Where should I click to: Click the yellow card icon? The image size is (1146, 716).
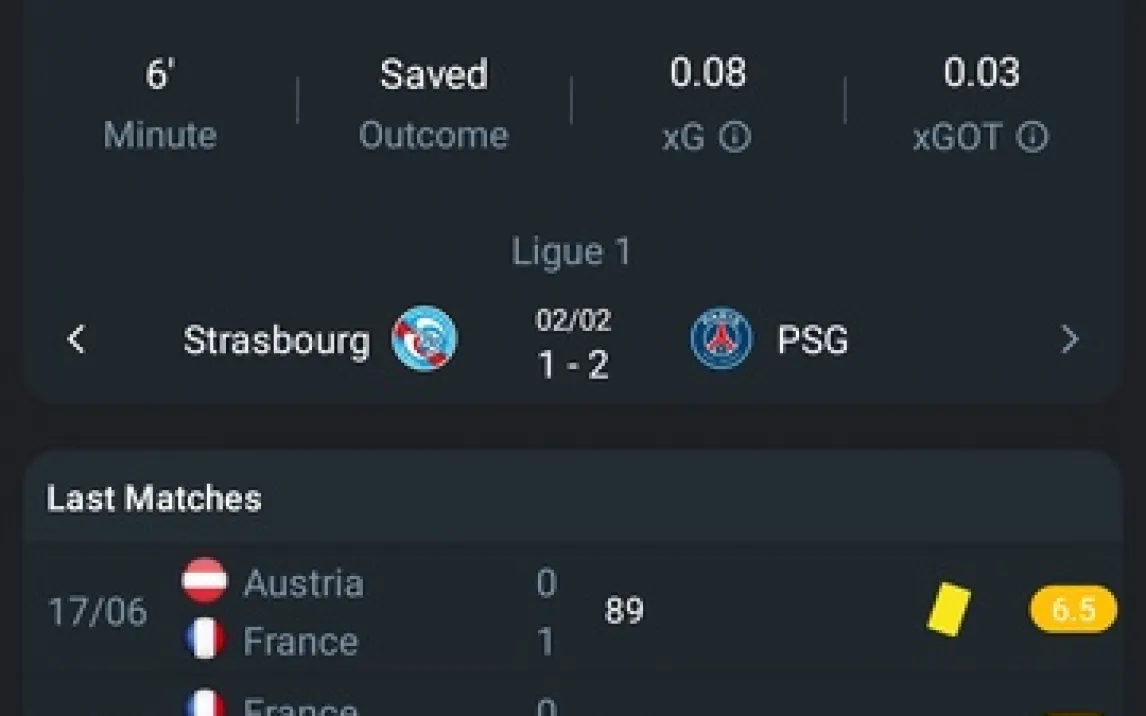(x=948, y=609)
